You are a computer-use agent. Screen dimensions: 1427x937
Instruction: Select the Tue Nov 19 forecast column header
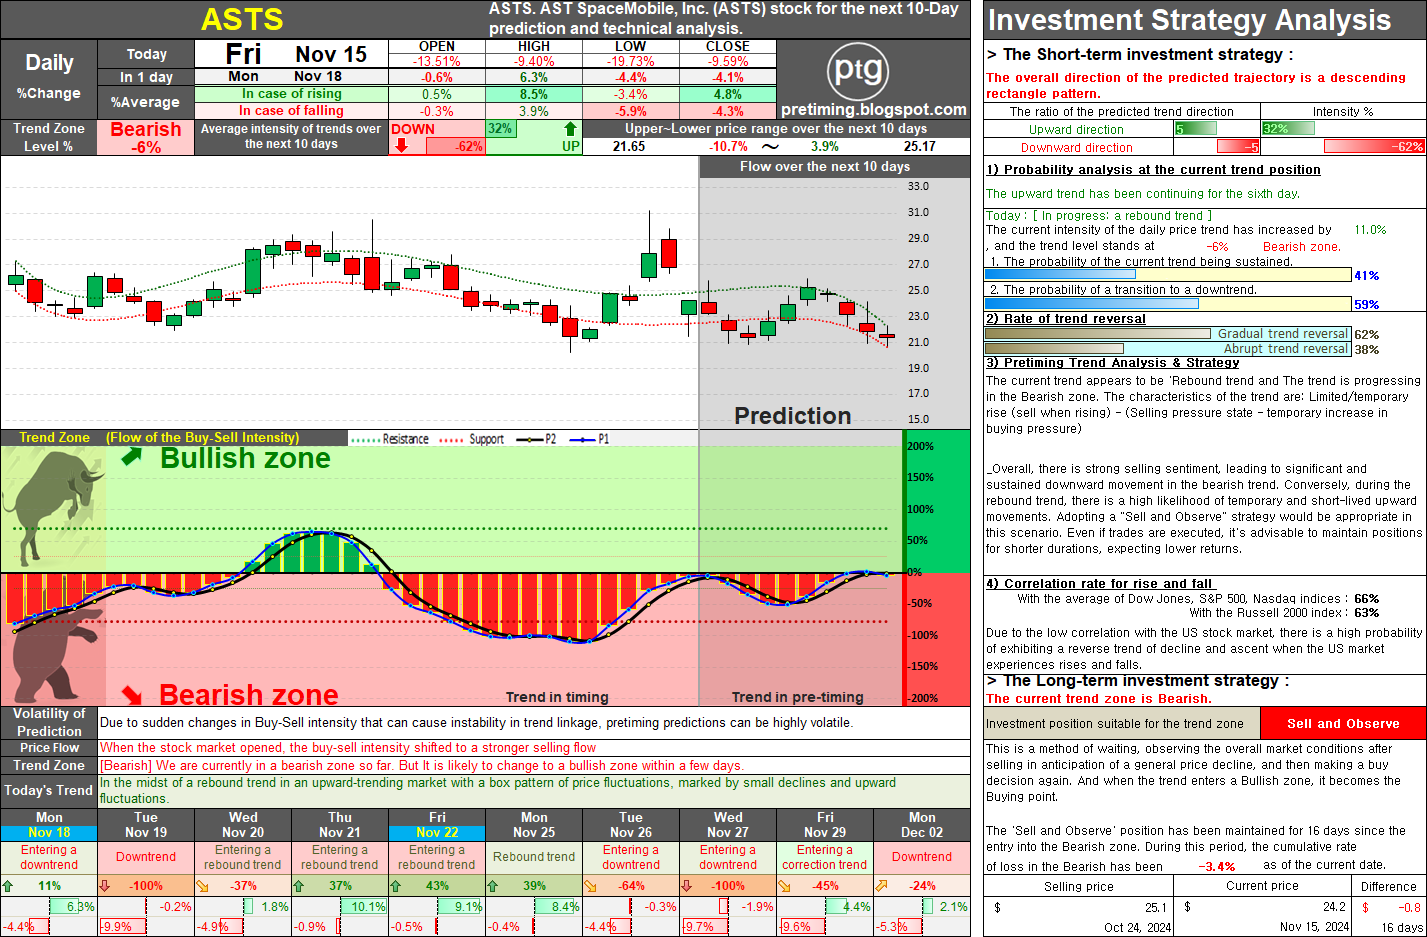[x=146, y=825]
